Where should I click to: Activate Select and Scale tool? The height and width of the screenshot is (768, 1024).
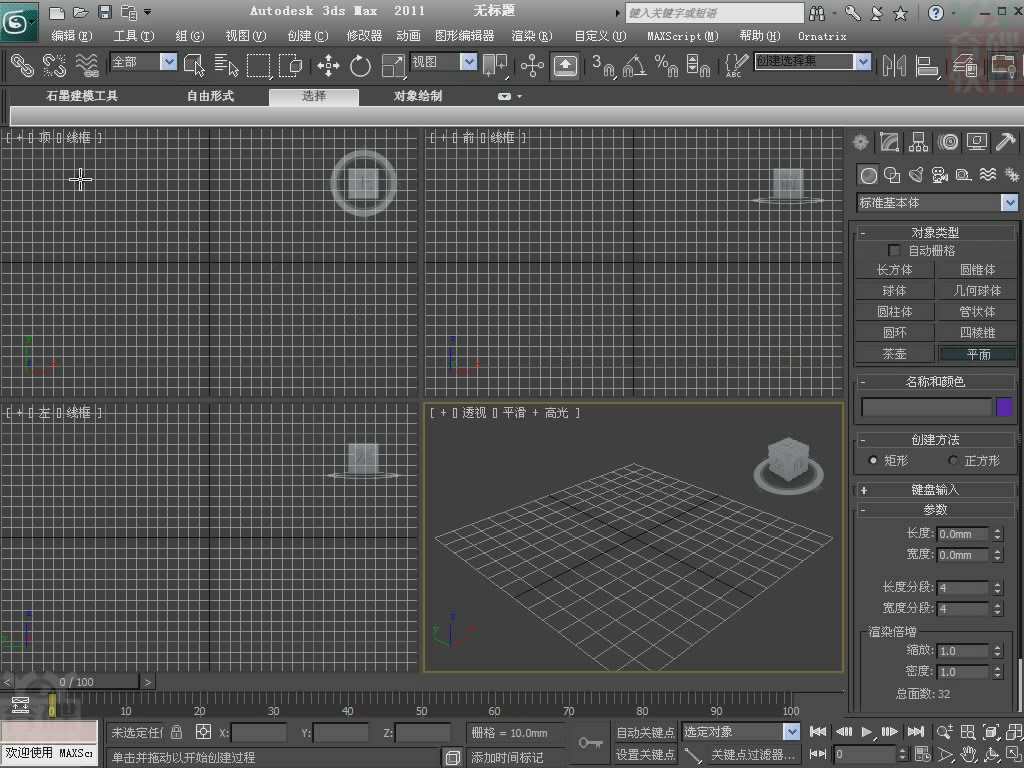[x=392, y=65]
